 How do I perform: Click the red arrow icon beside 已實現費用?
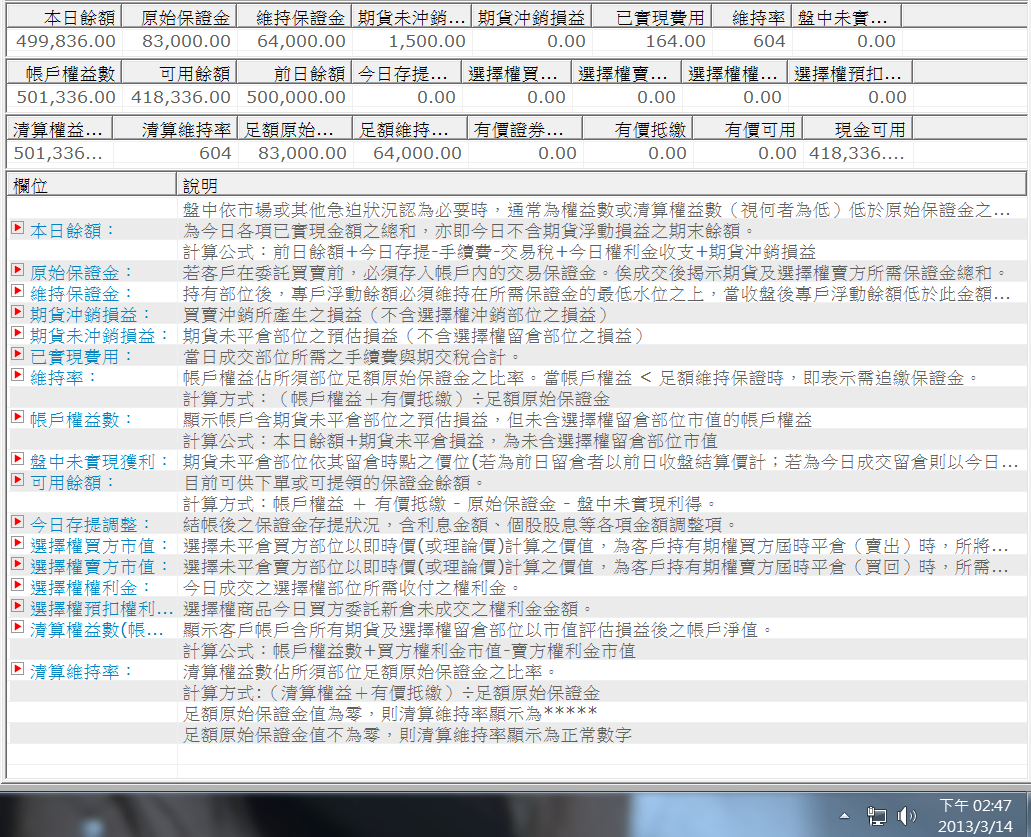[x=18, y=354]
